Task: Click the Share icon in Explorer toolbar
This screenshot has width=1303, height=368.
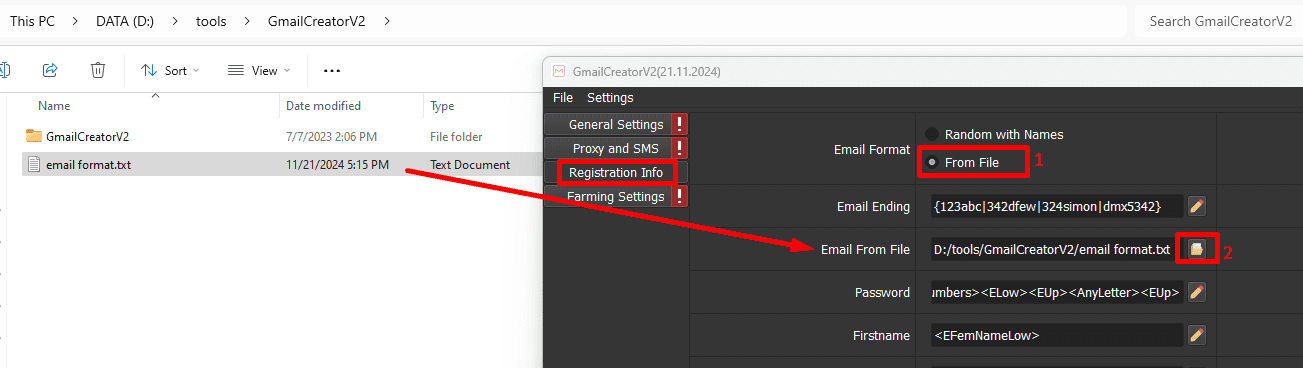Action: click(x=50, y=70)
